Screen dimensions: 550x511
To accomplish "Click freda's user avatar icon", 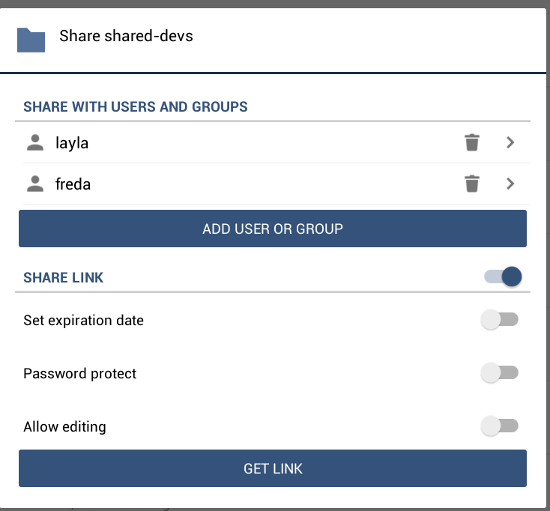I will coord(35,184).
